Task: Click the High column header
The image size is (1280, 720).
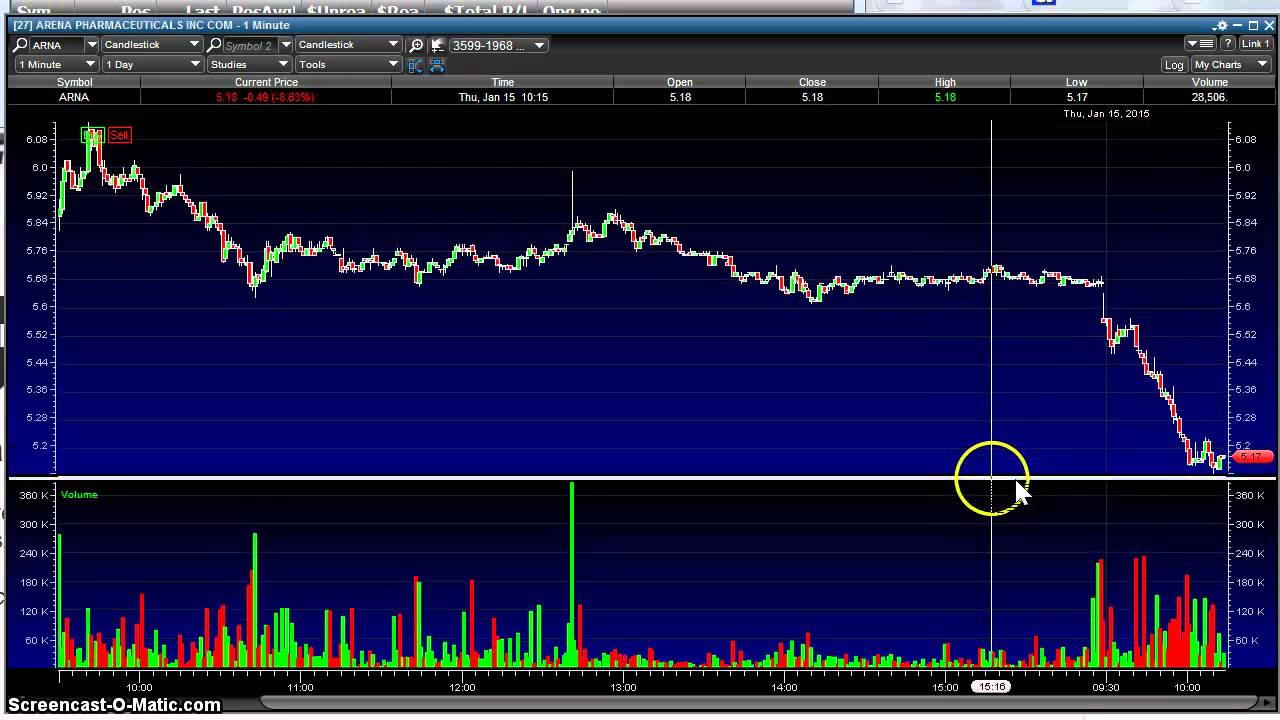Action: (945, 82)
